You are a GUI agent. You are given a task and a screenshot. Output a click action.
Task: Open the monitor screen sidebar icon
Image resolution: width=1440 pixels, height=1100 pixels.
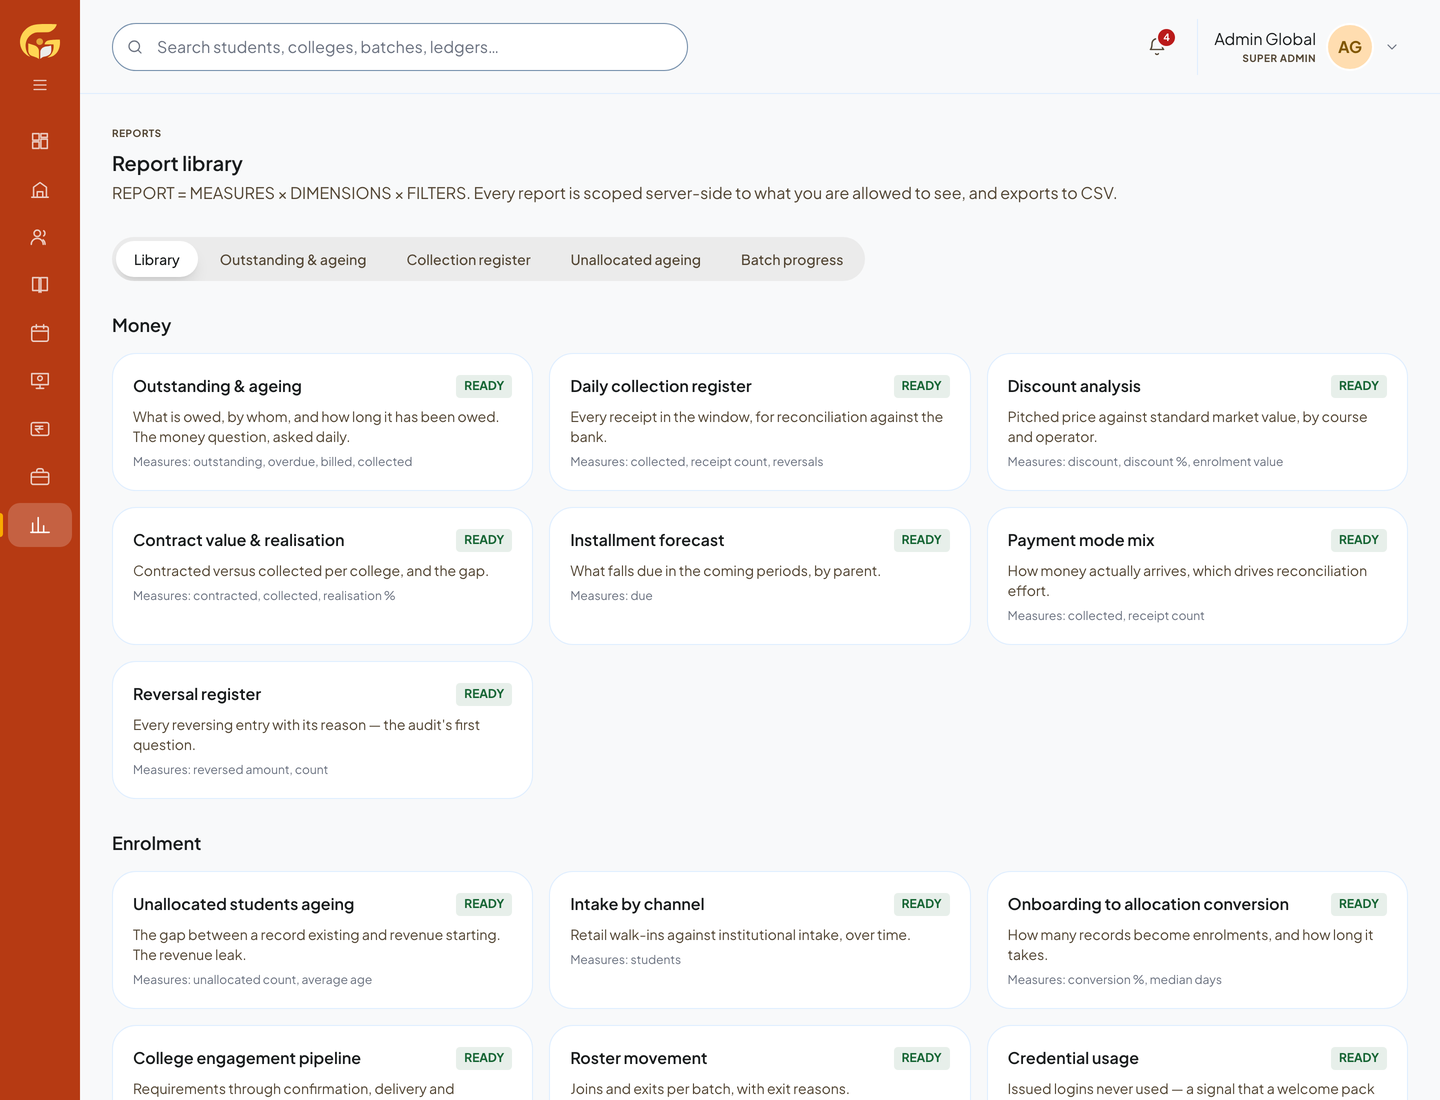pyautogui.click(x=40, y=381)
